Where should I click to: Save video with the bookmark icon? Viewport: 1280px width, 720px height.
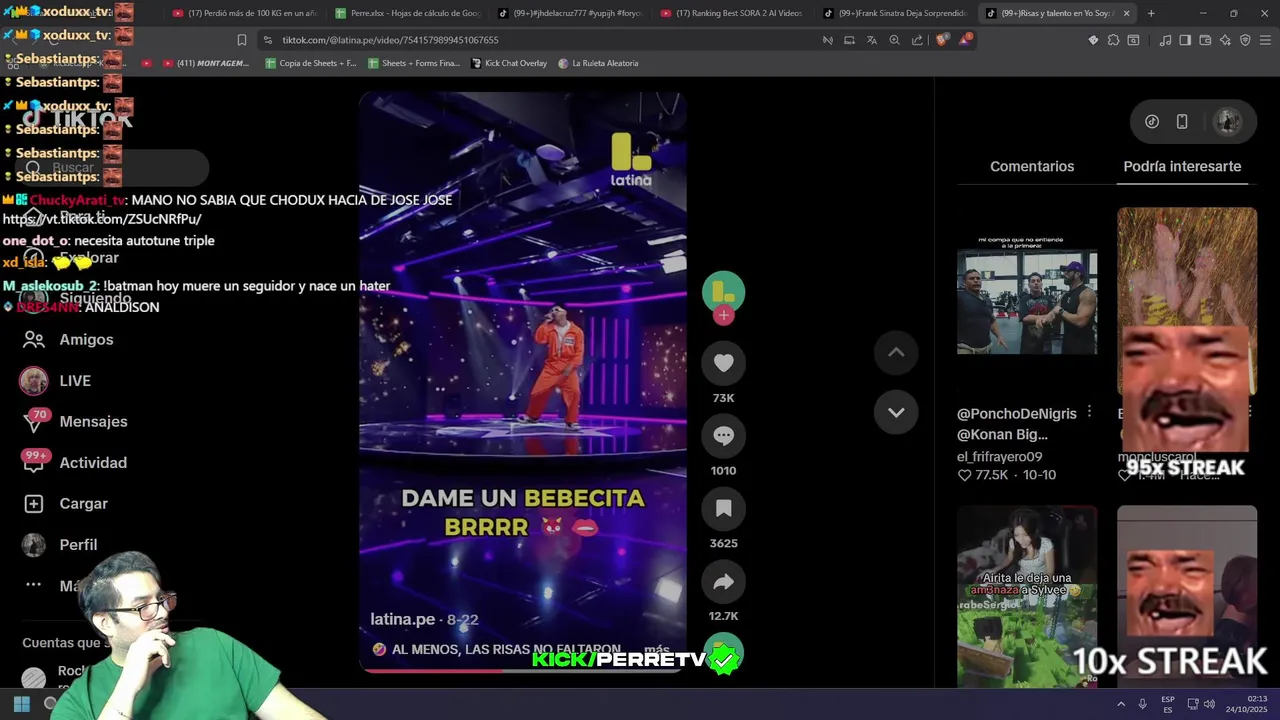tap(723, 509)
